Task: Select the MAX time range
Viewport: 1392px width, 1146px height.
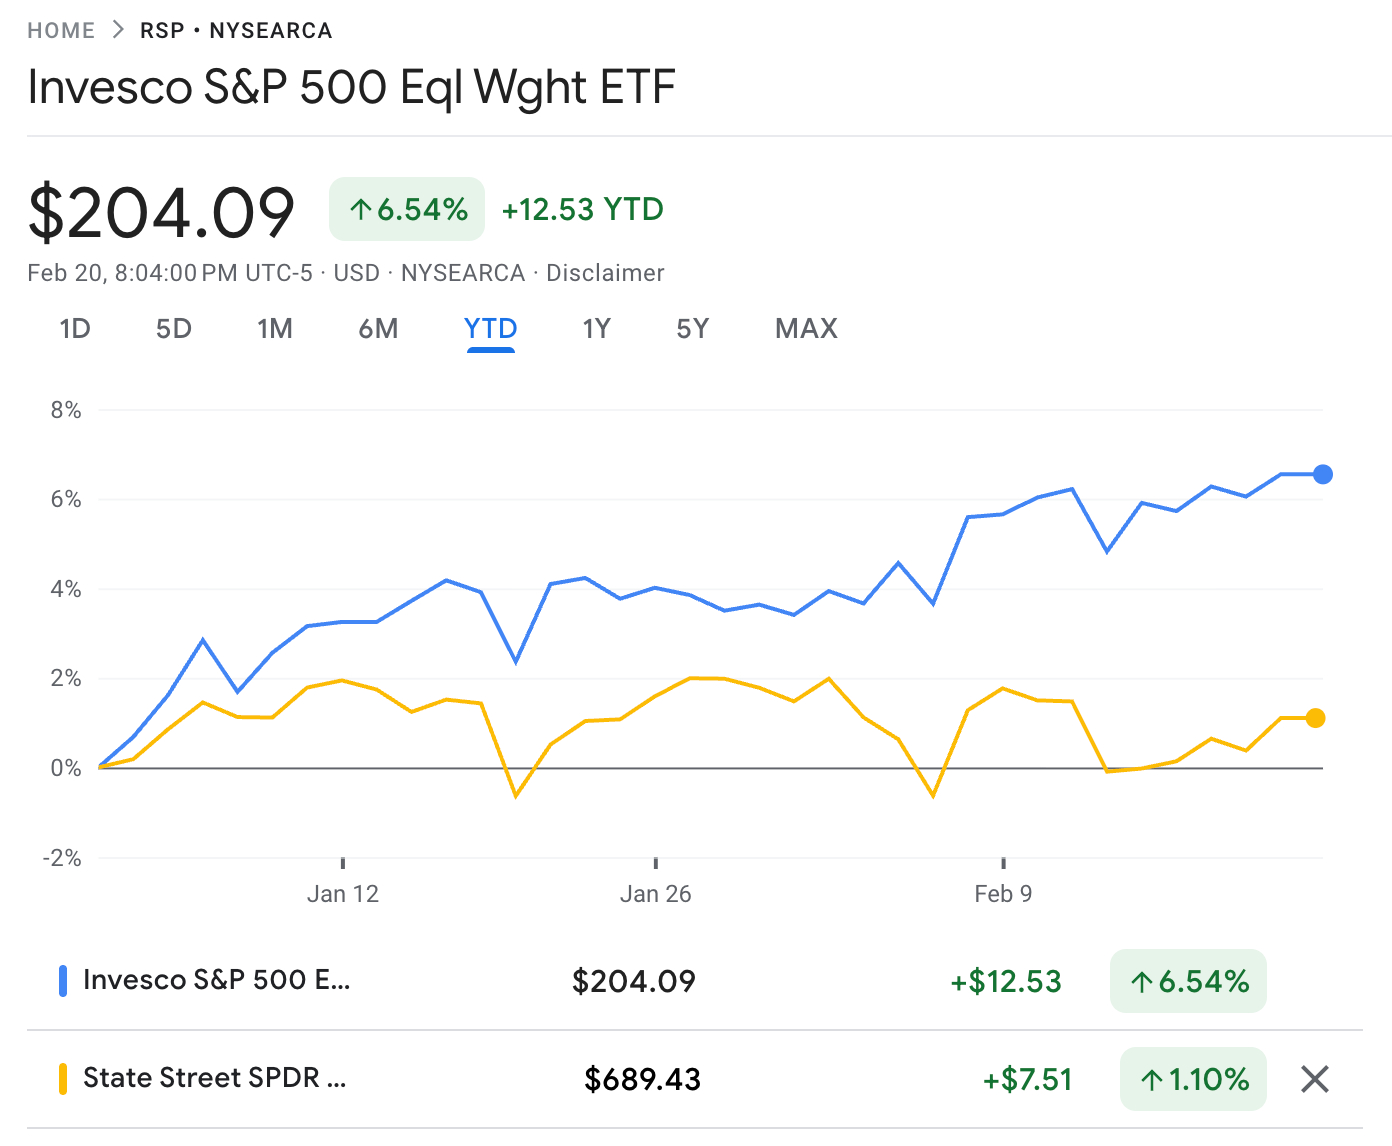Action: (806, 329)
